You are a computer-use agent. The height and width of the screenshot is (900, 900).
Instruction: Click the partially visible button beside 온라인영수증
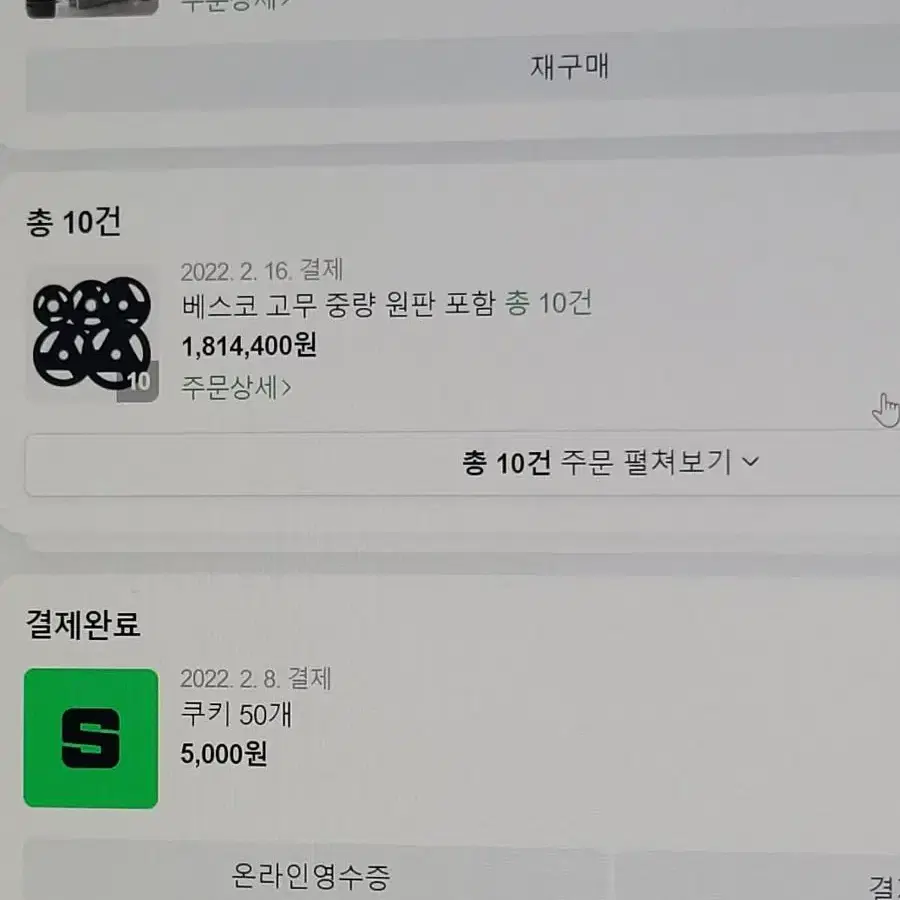tap(758, 876)
